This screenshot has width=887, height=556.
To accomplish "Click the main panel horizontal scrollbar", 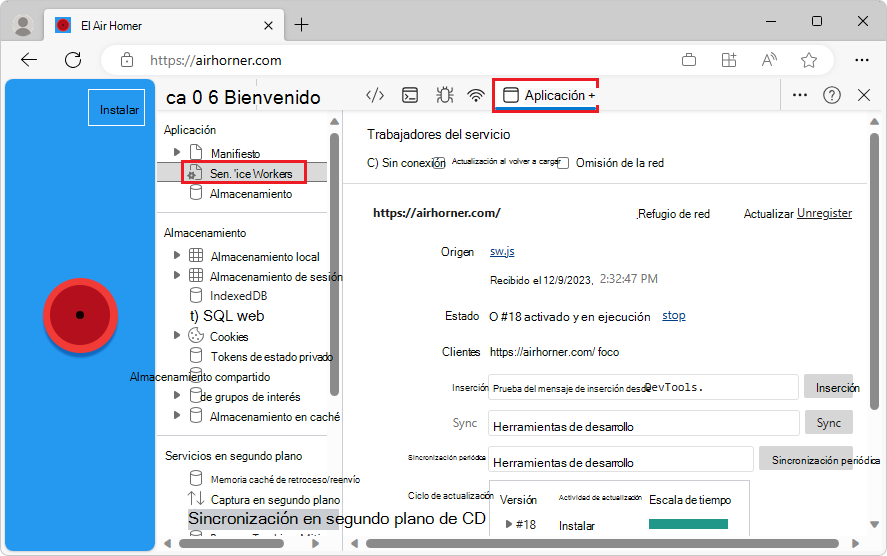I will 602,544.
